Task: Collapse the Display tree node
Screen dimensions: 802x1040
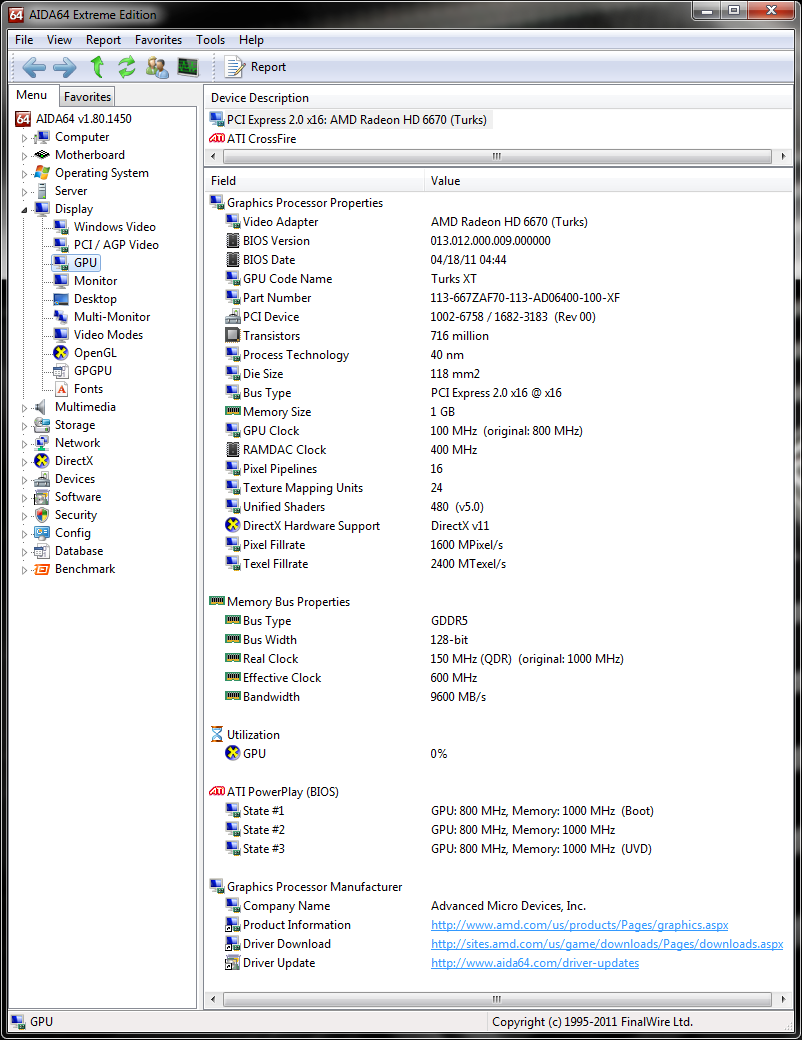Action: (25, 210)
